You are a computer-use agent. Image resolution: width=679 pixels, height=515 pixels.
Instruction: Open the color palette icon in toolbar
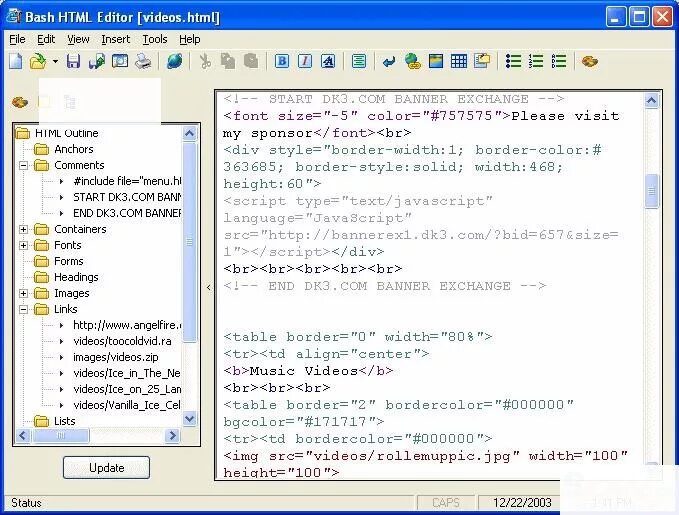click(x=589, y=61)
